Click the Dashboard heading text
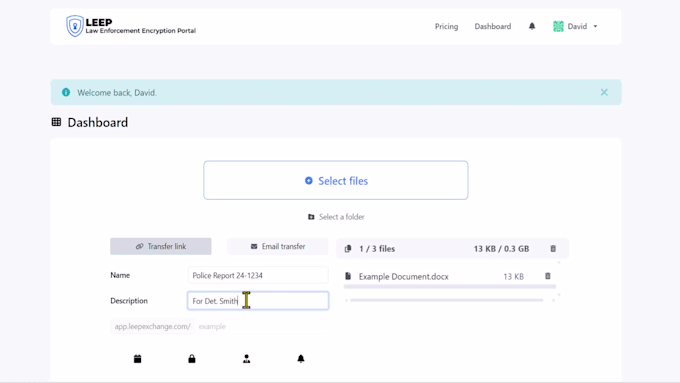 pyautogui.click(x=98, y=122)
